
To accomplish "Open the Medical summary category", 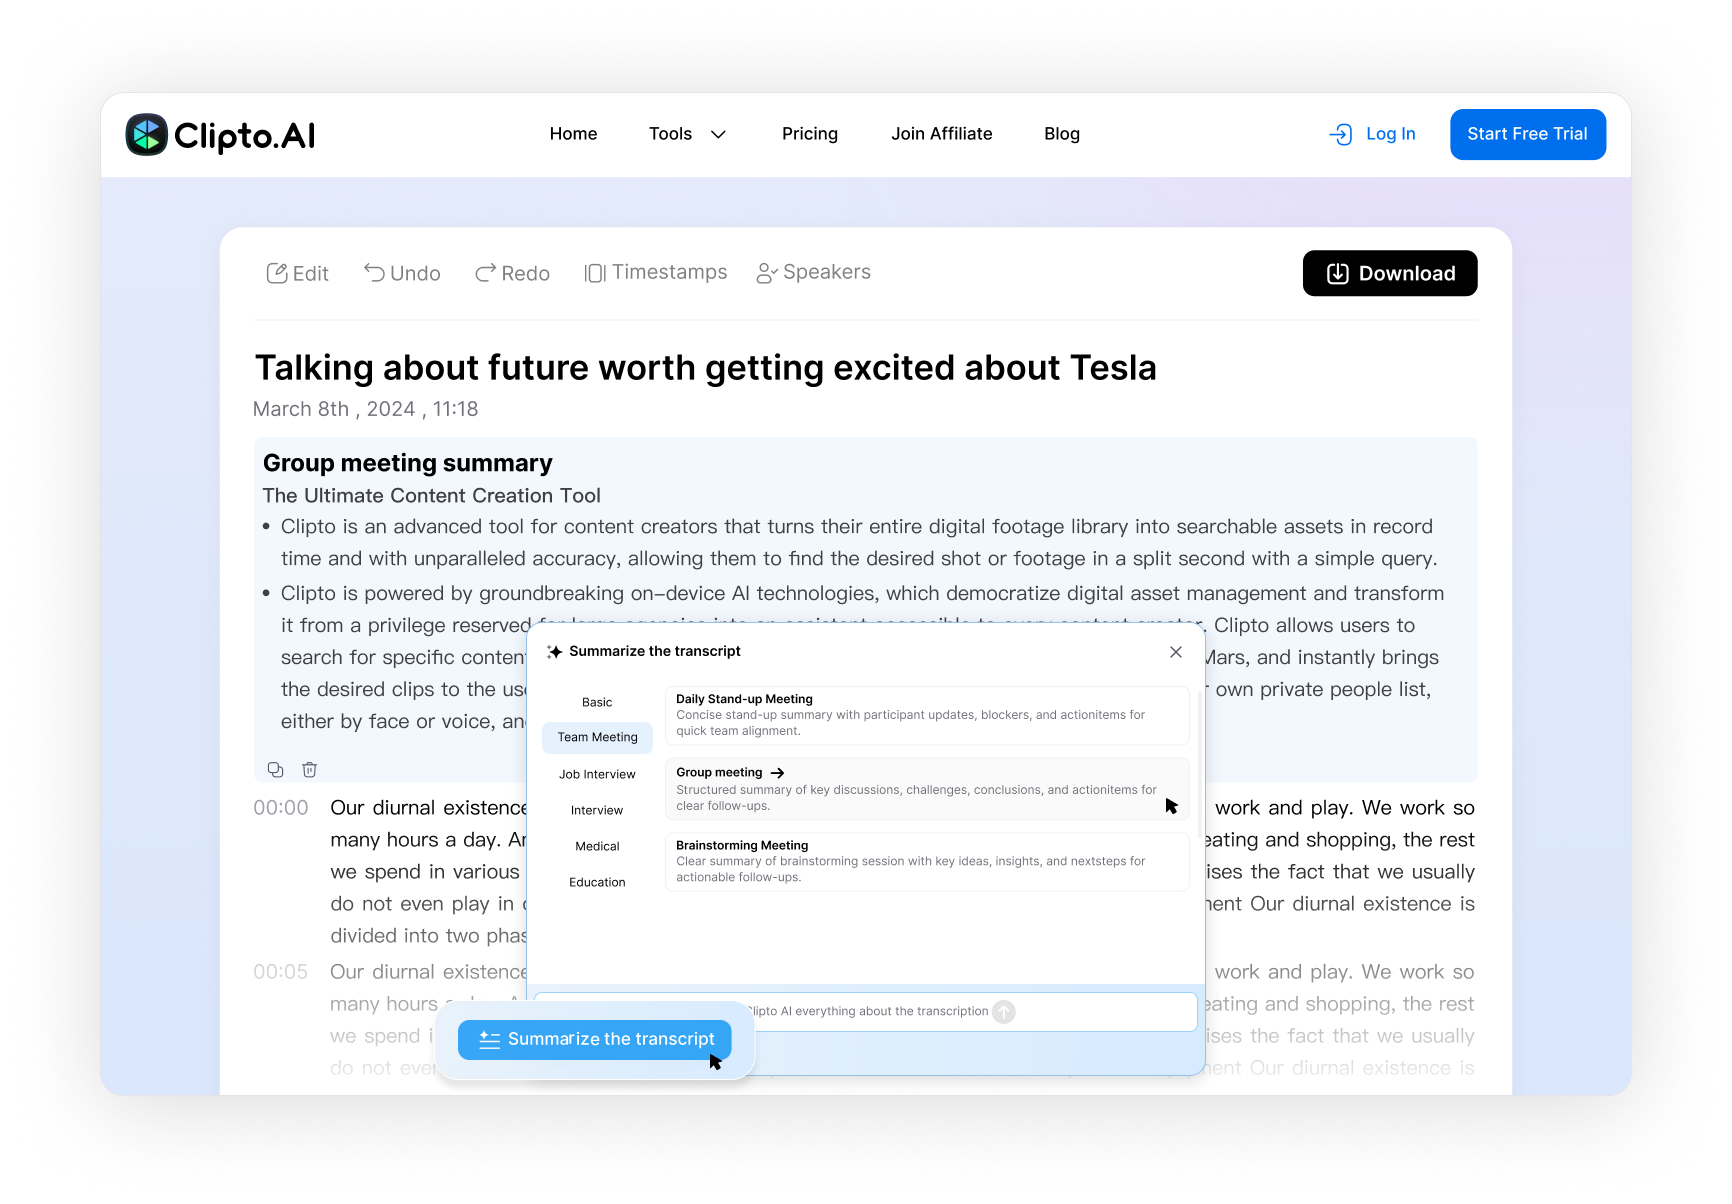I will click(x=597, y=846).
